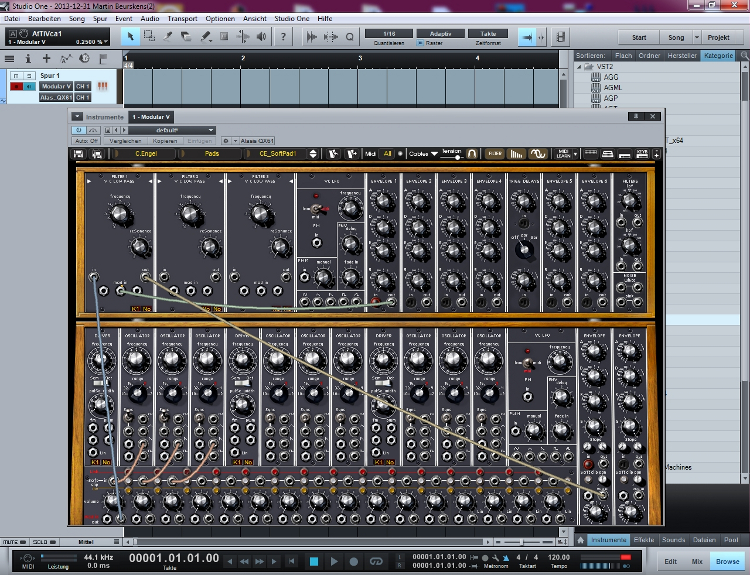Sort browser by Hersteller

(682, 55)
